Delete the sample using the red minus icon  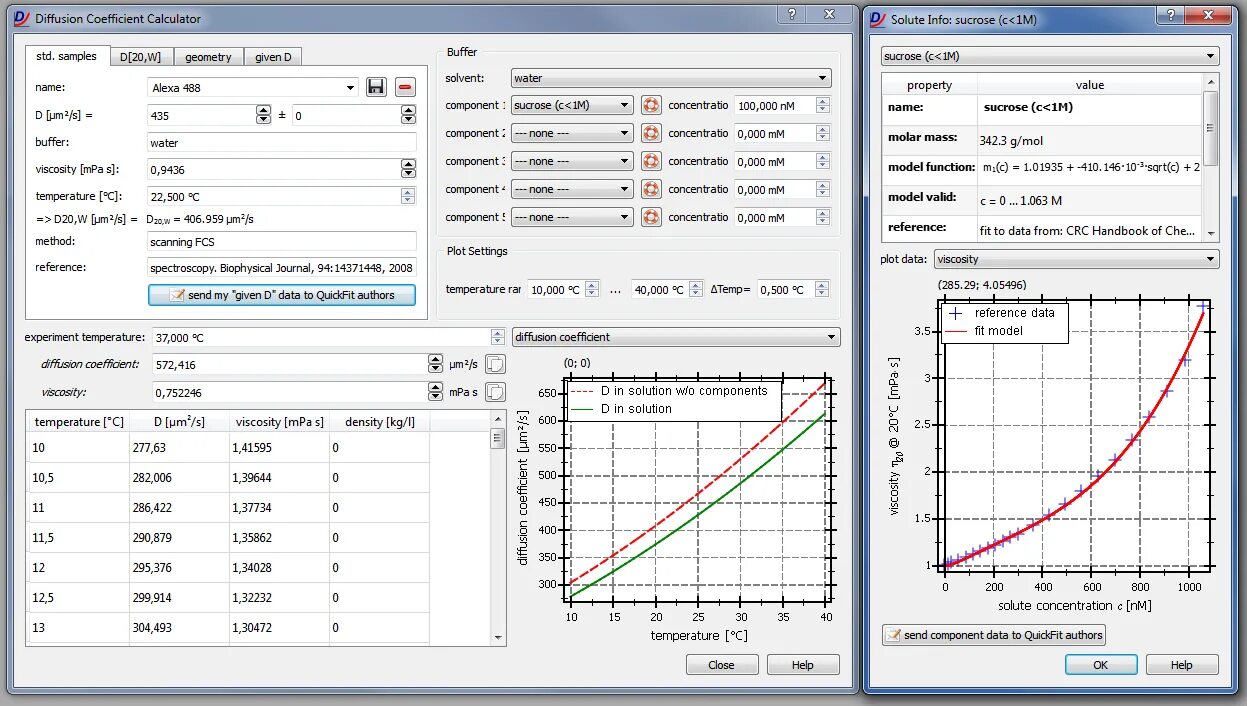(x=405, y=87)
